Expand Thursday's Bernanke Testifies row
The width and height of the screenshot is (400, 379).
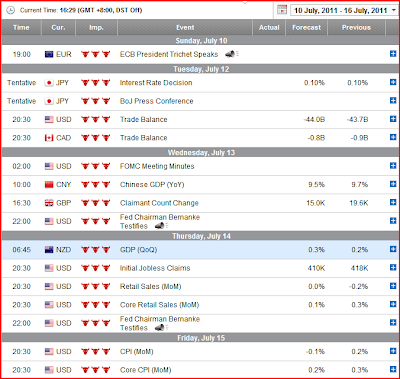[393, 322]
